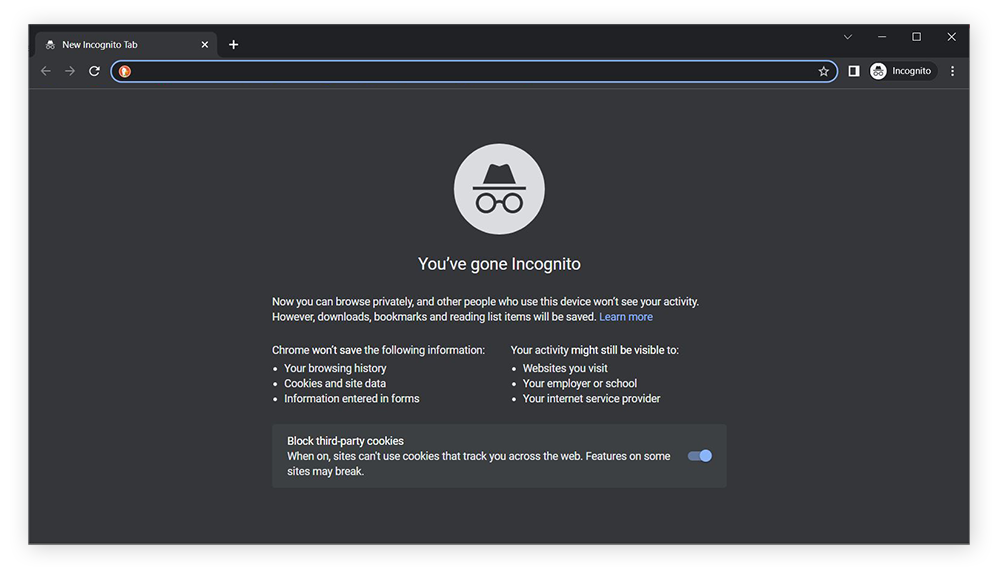Image resolution: width=1000 pixels, height=572 pixels.
Task: Reload the current page
Action: pyautogui.click(x=94, y=71)
